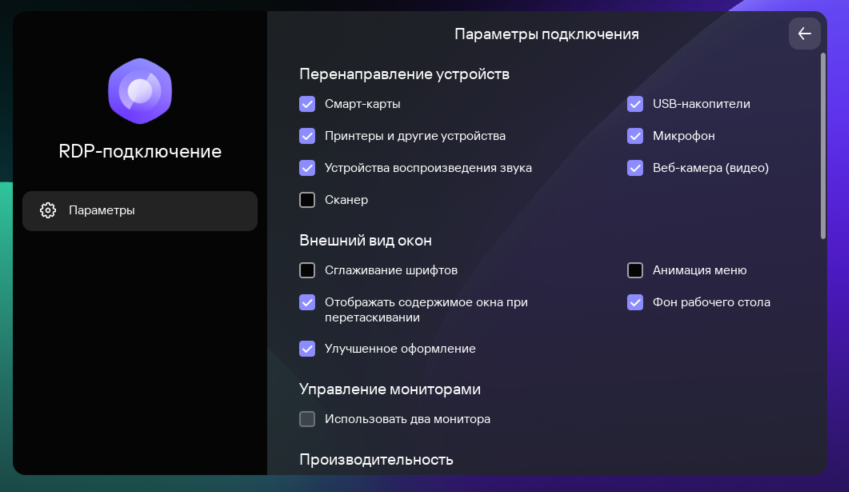
Task: Uncheck Принтеры и другие устройства checkbox
Action: [x=307, y=136]
